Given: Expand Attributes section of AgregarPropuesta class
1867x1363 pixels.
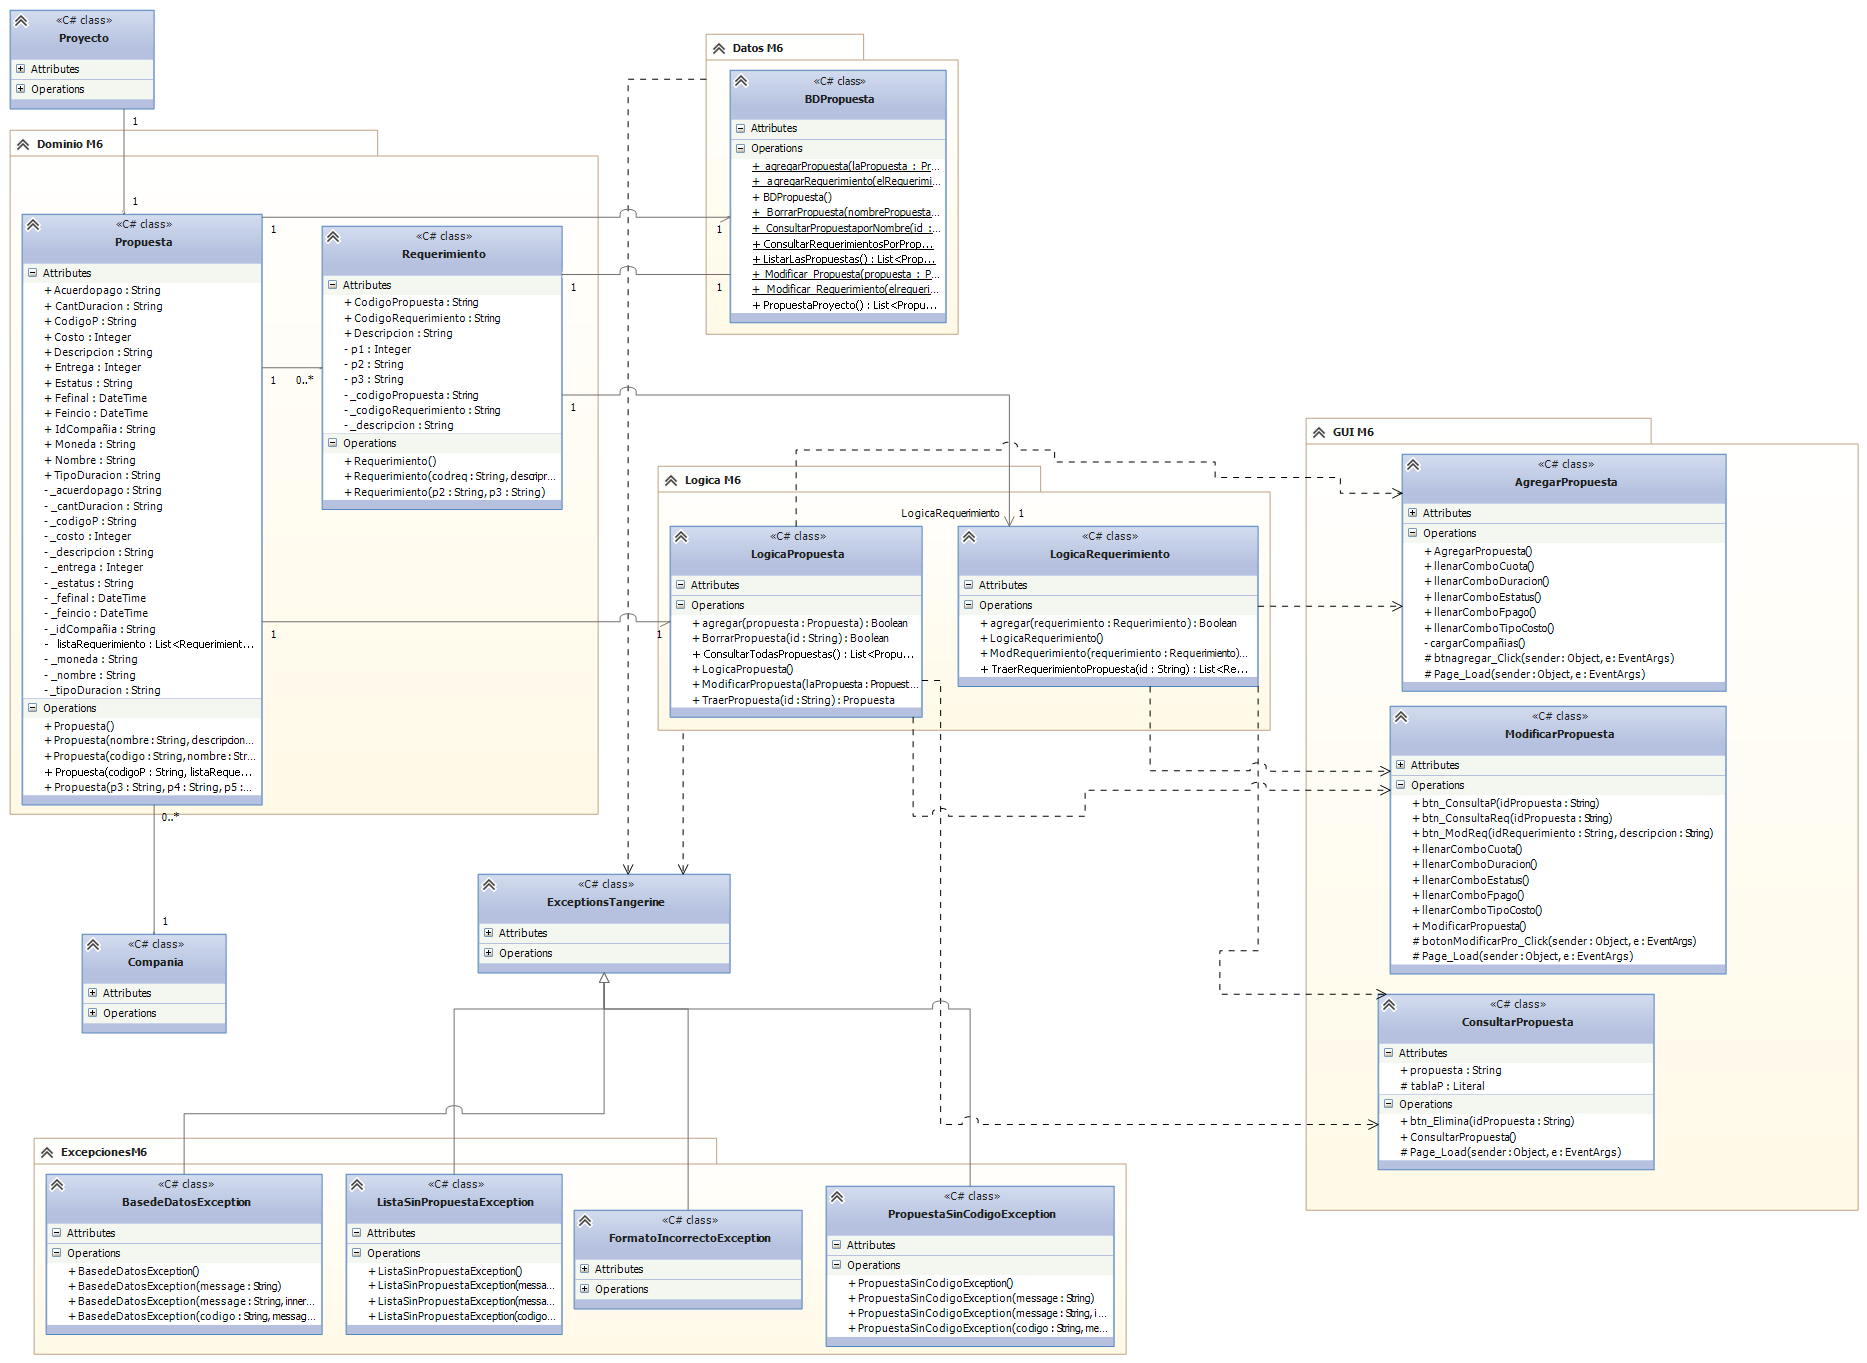Looking at the screenshot, I should click(x=1412, y=513).
